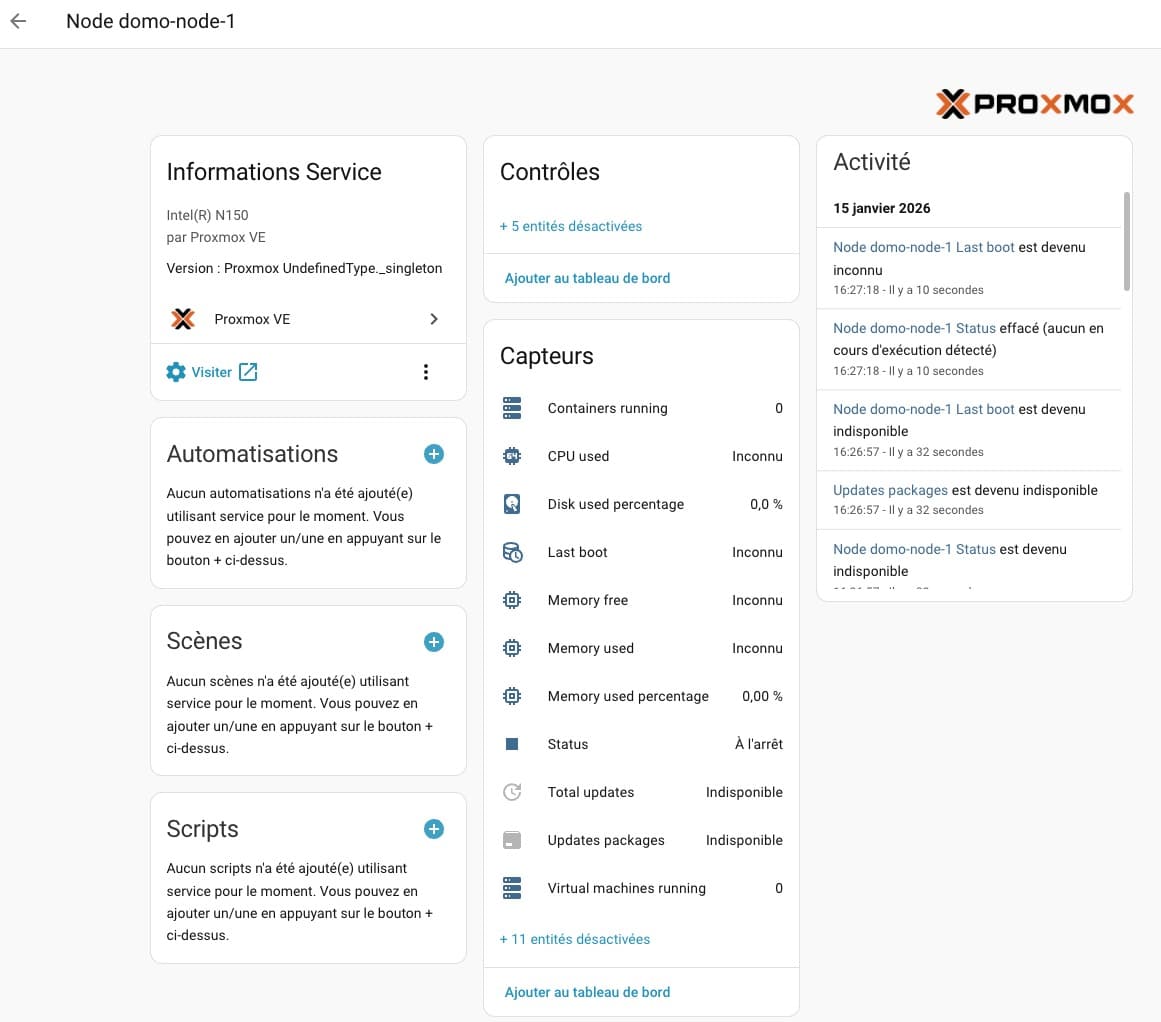Open the Proxmox VE integration row
Viewport: 1161px width, 1022px height.
pyautogui.click(x=308, y=319)
